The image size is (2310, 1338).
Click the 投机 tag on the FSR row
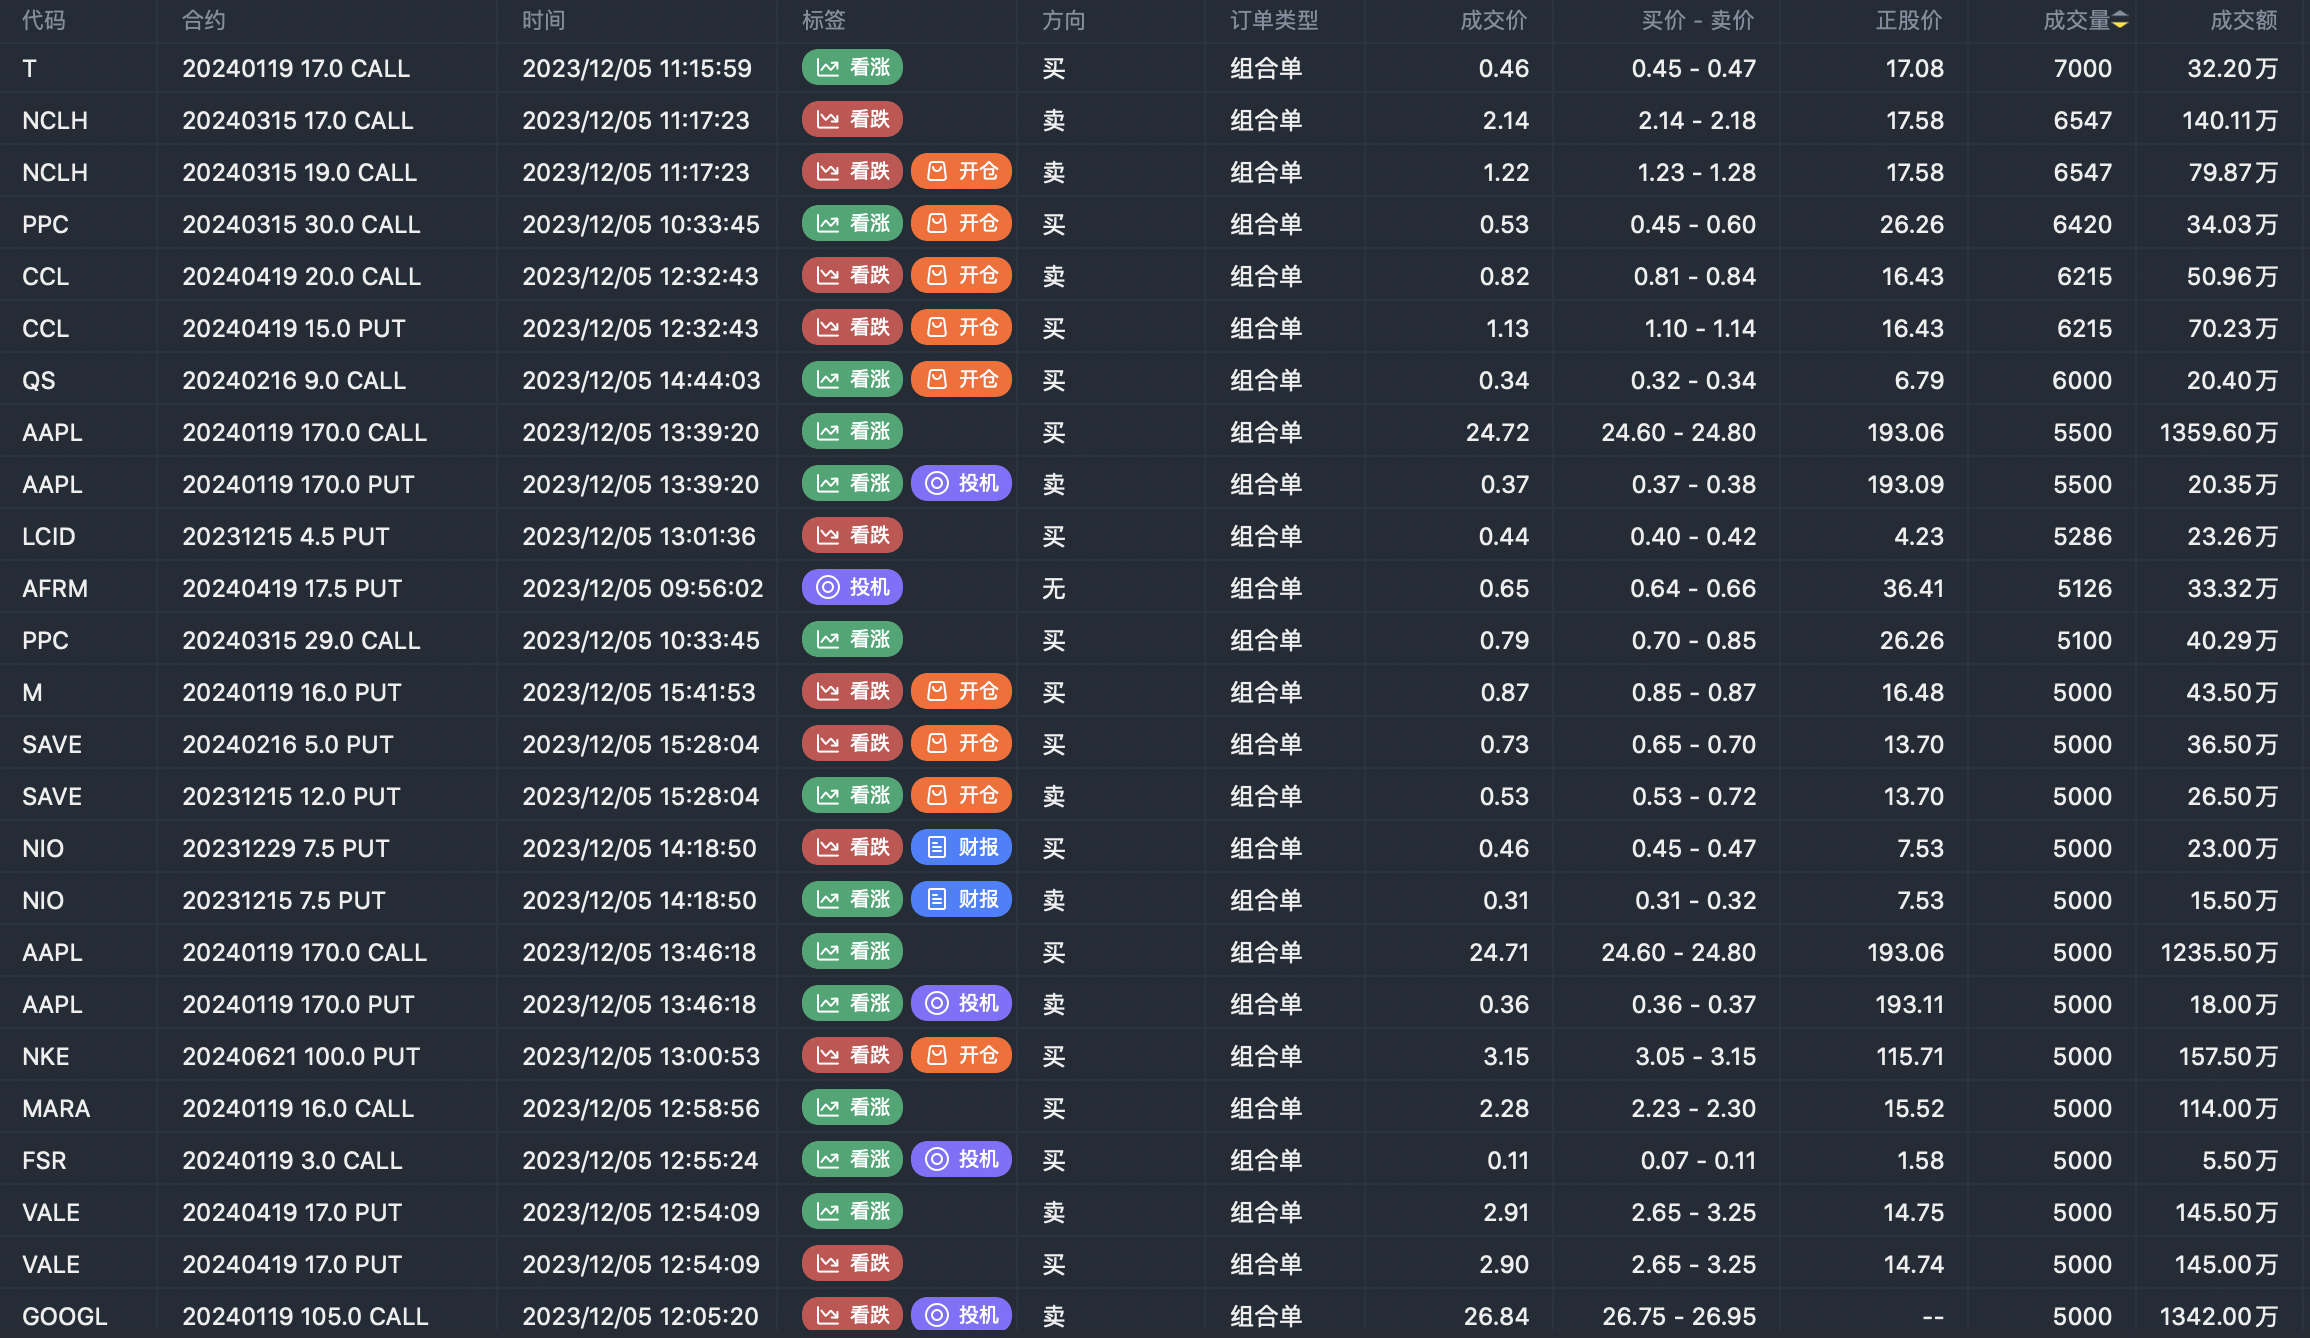961,1160
